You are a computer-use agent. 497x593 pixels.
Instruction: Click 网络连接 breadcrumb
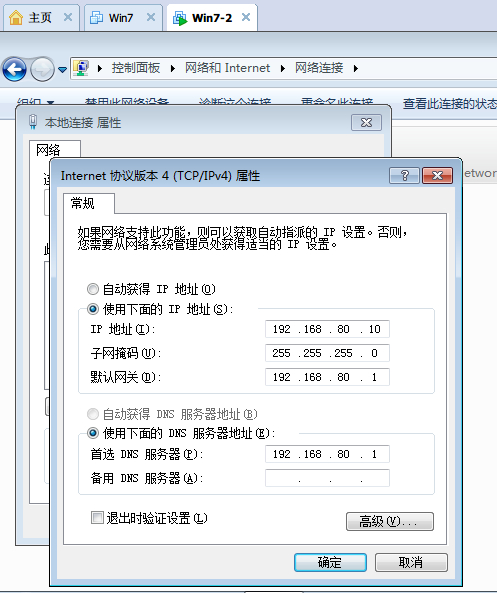pos(319,68)
